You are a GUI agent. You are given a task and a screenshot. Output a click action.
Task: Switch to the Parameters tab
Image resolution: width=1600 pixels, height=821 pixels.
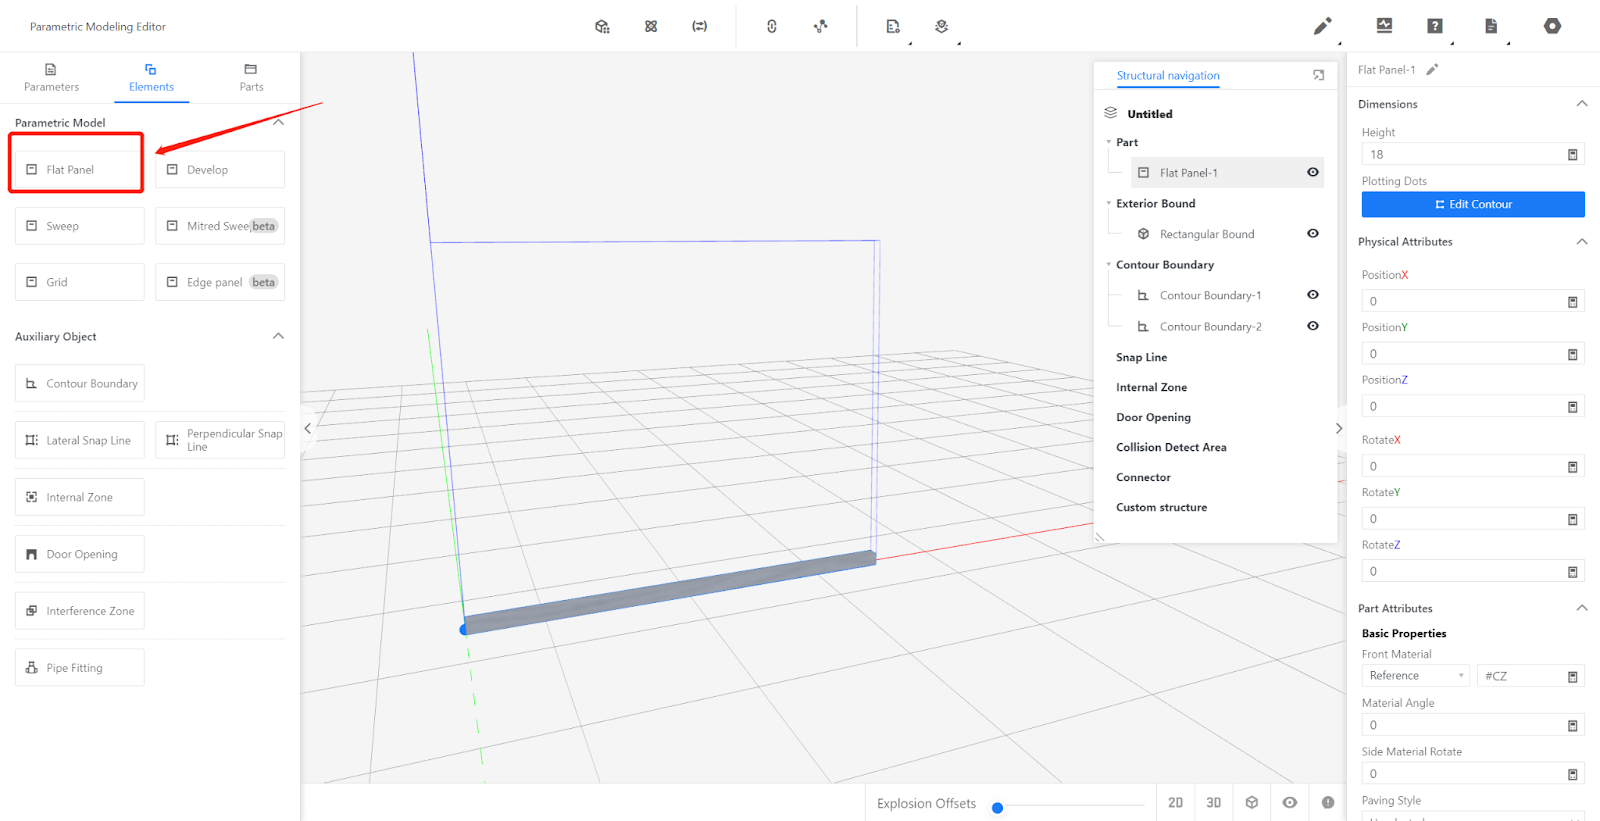tap(51, 77)
